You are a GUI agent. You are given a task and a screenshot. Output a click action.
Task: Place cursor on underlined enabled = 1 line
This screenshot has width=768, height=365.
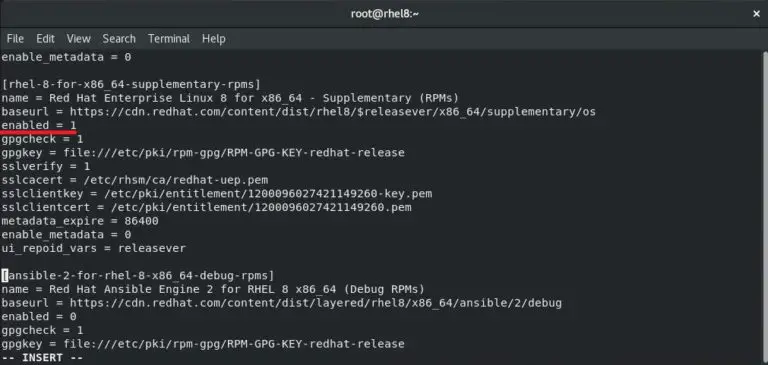pyautogui.click(x=39, y=125)
